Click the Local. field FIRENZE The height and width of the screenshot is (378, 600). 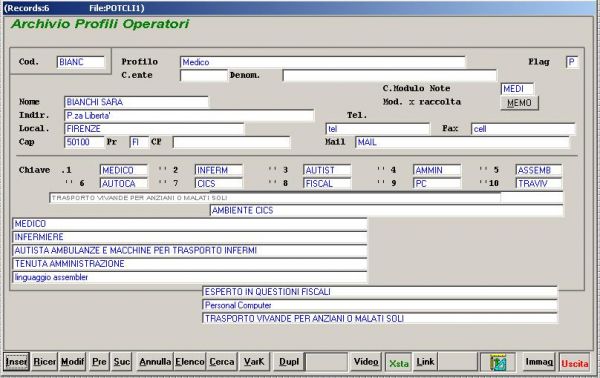pos(154,129)
